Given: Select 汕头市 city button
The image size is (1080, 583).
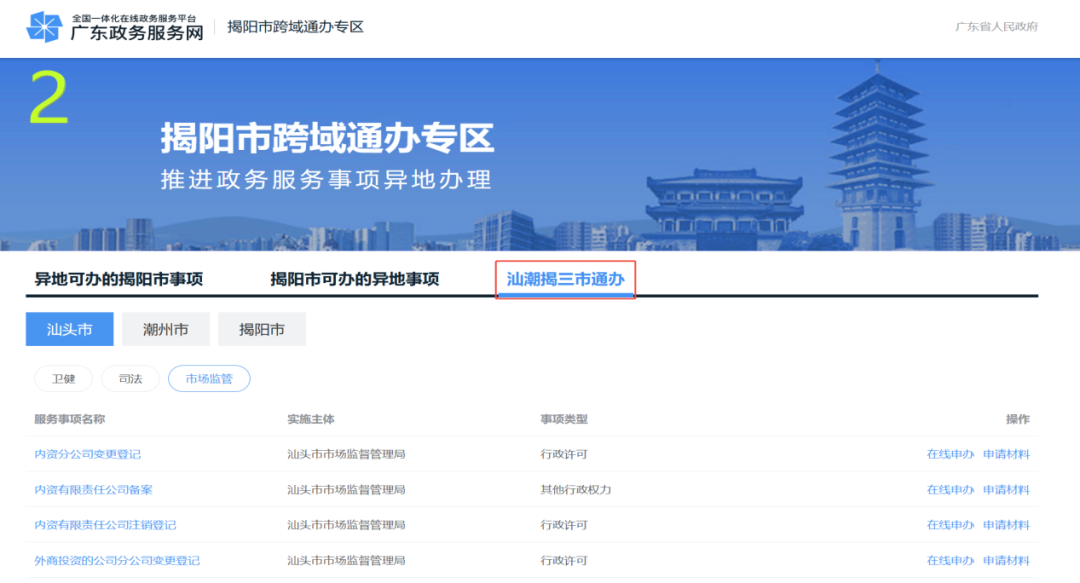Looking at the screenshot, I should click(69, 329).
